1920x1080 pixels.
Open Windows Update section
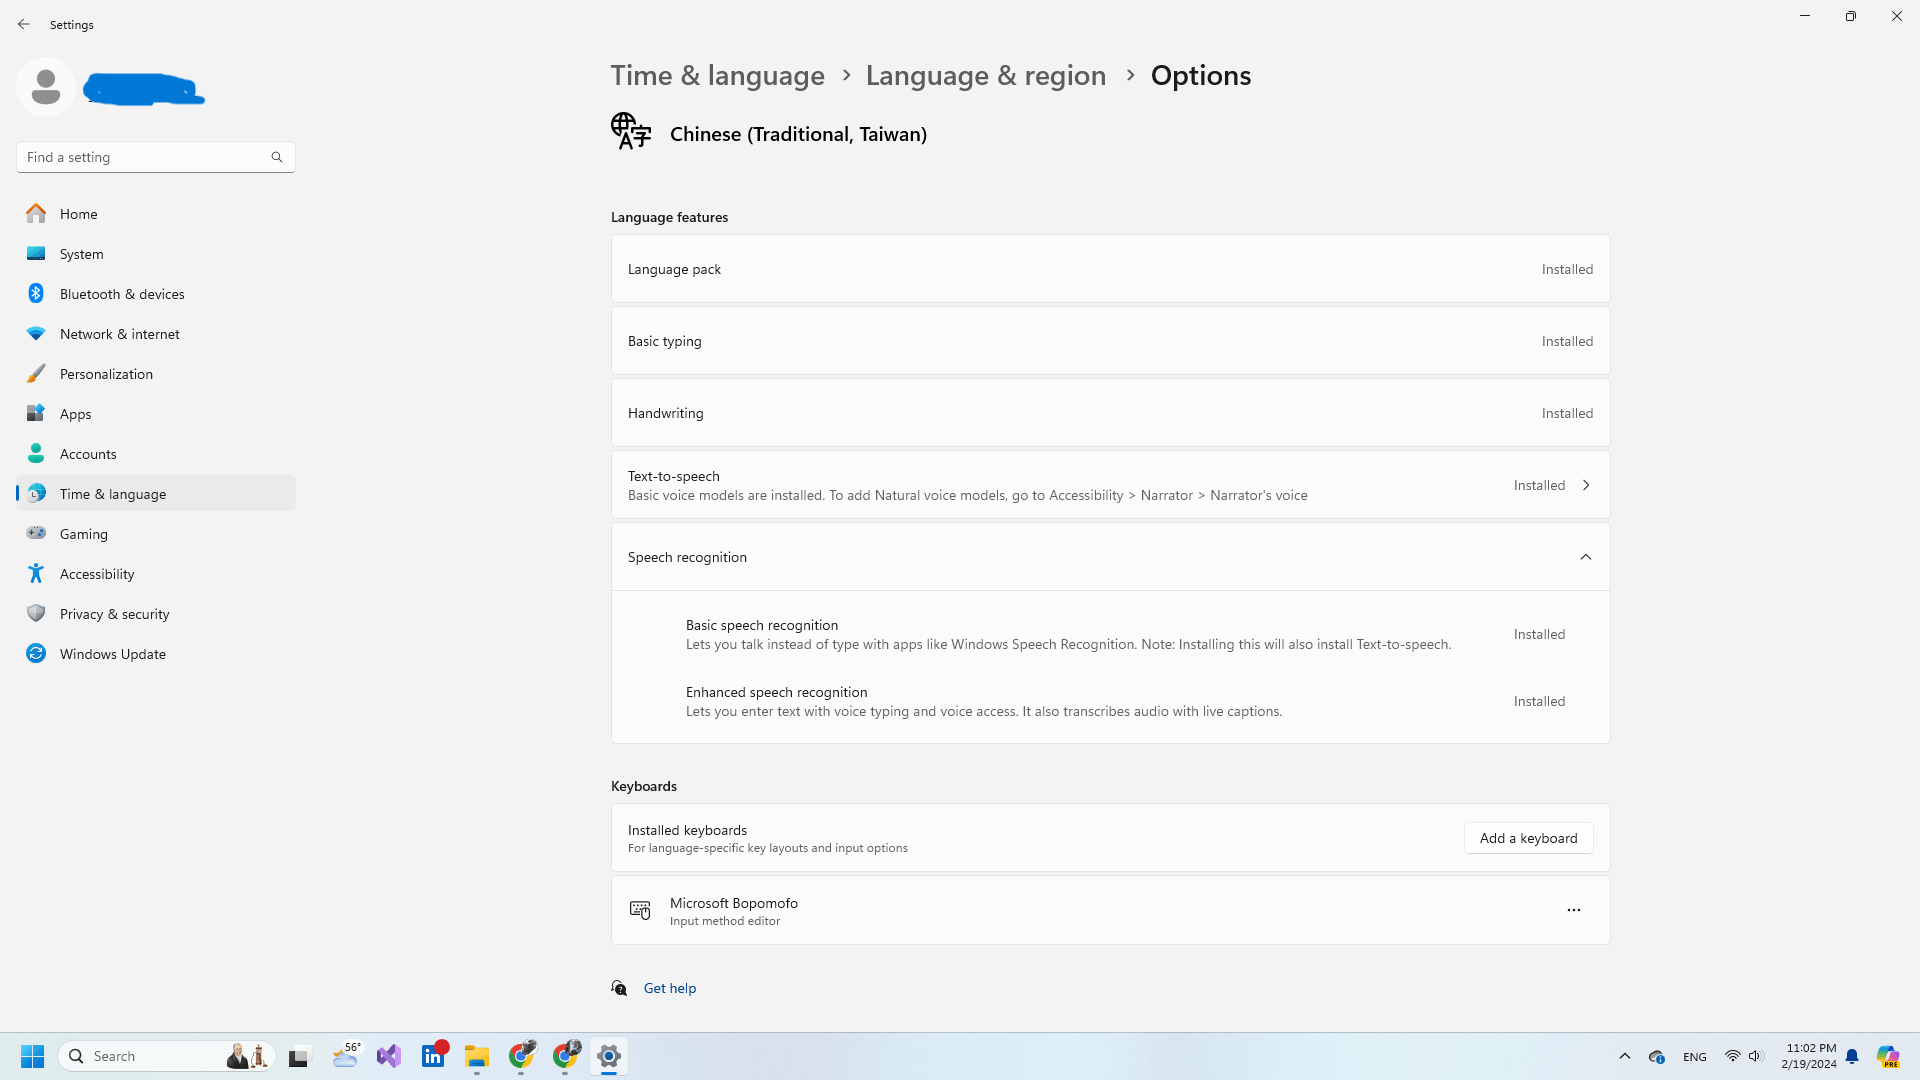(x=112, y=654)
